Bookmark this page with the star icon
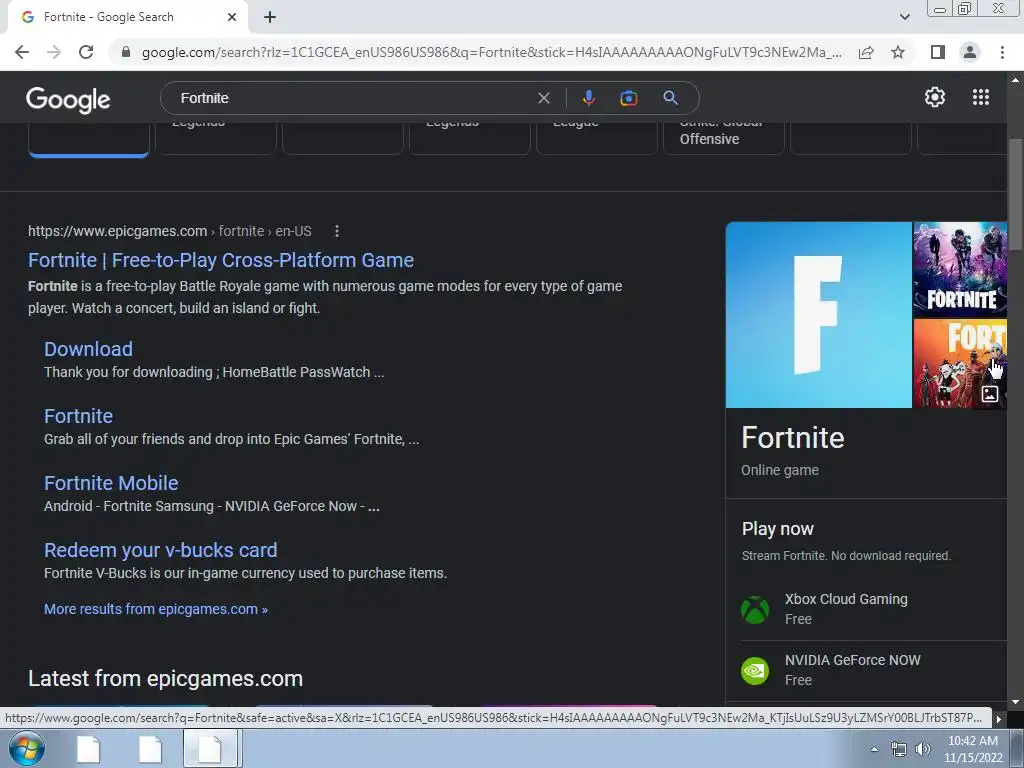Image resolution: width=1024 pixels, height=768 pixels. click(898, 52)
